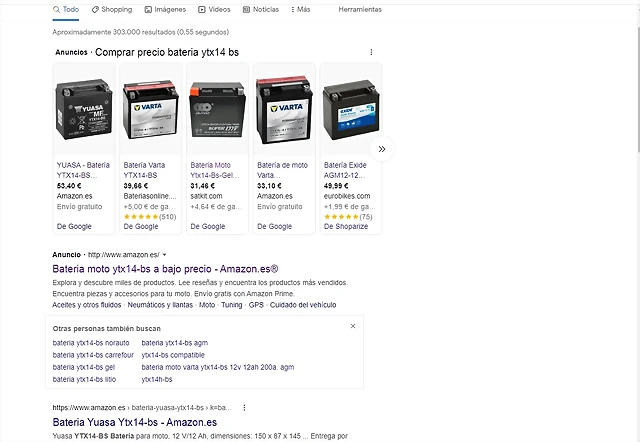
Task: Open the Cuidado del vehículo sitelink
Action: [x=303, y=305]
